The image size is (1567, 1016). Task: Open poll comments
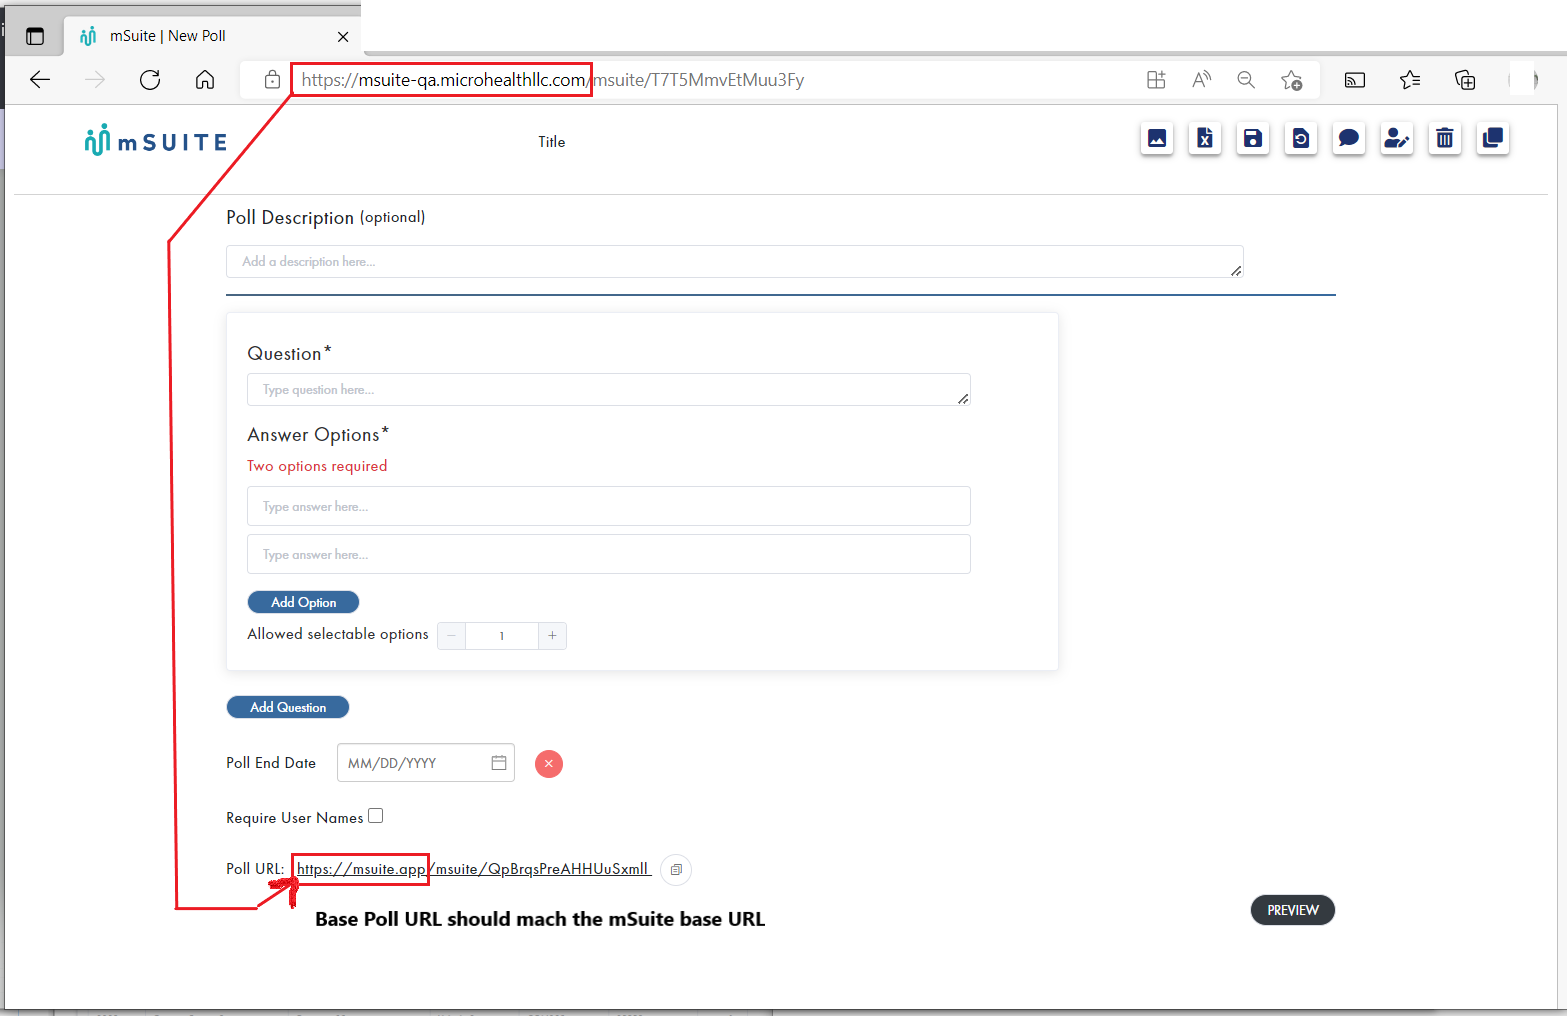[1348, 139]
